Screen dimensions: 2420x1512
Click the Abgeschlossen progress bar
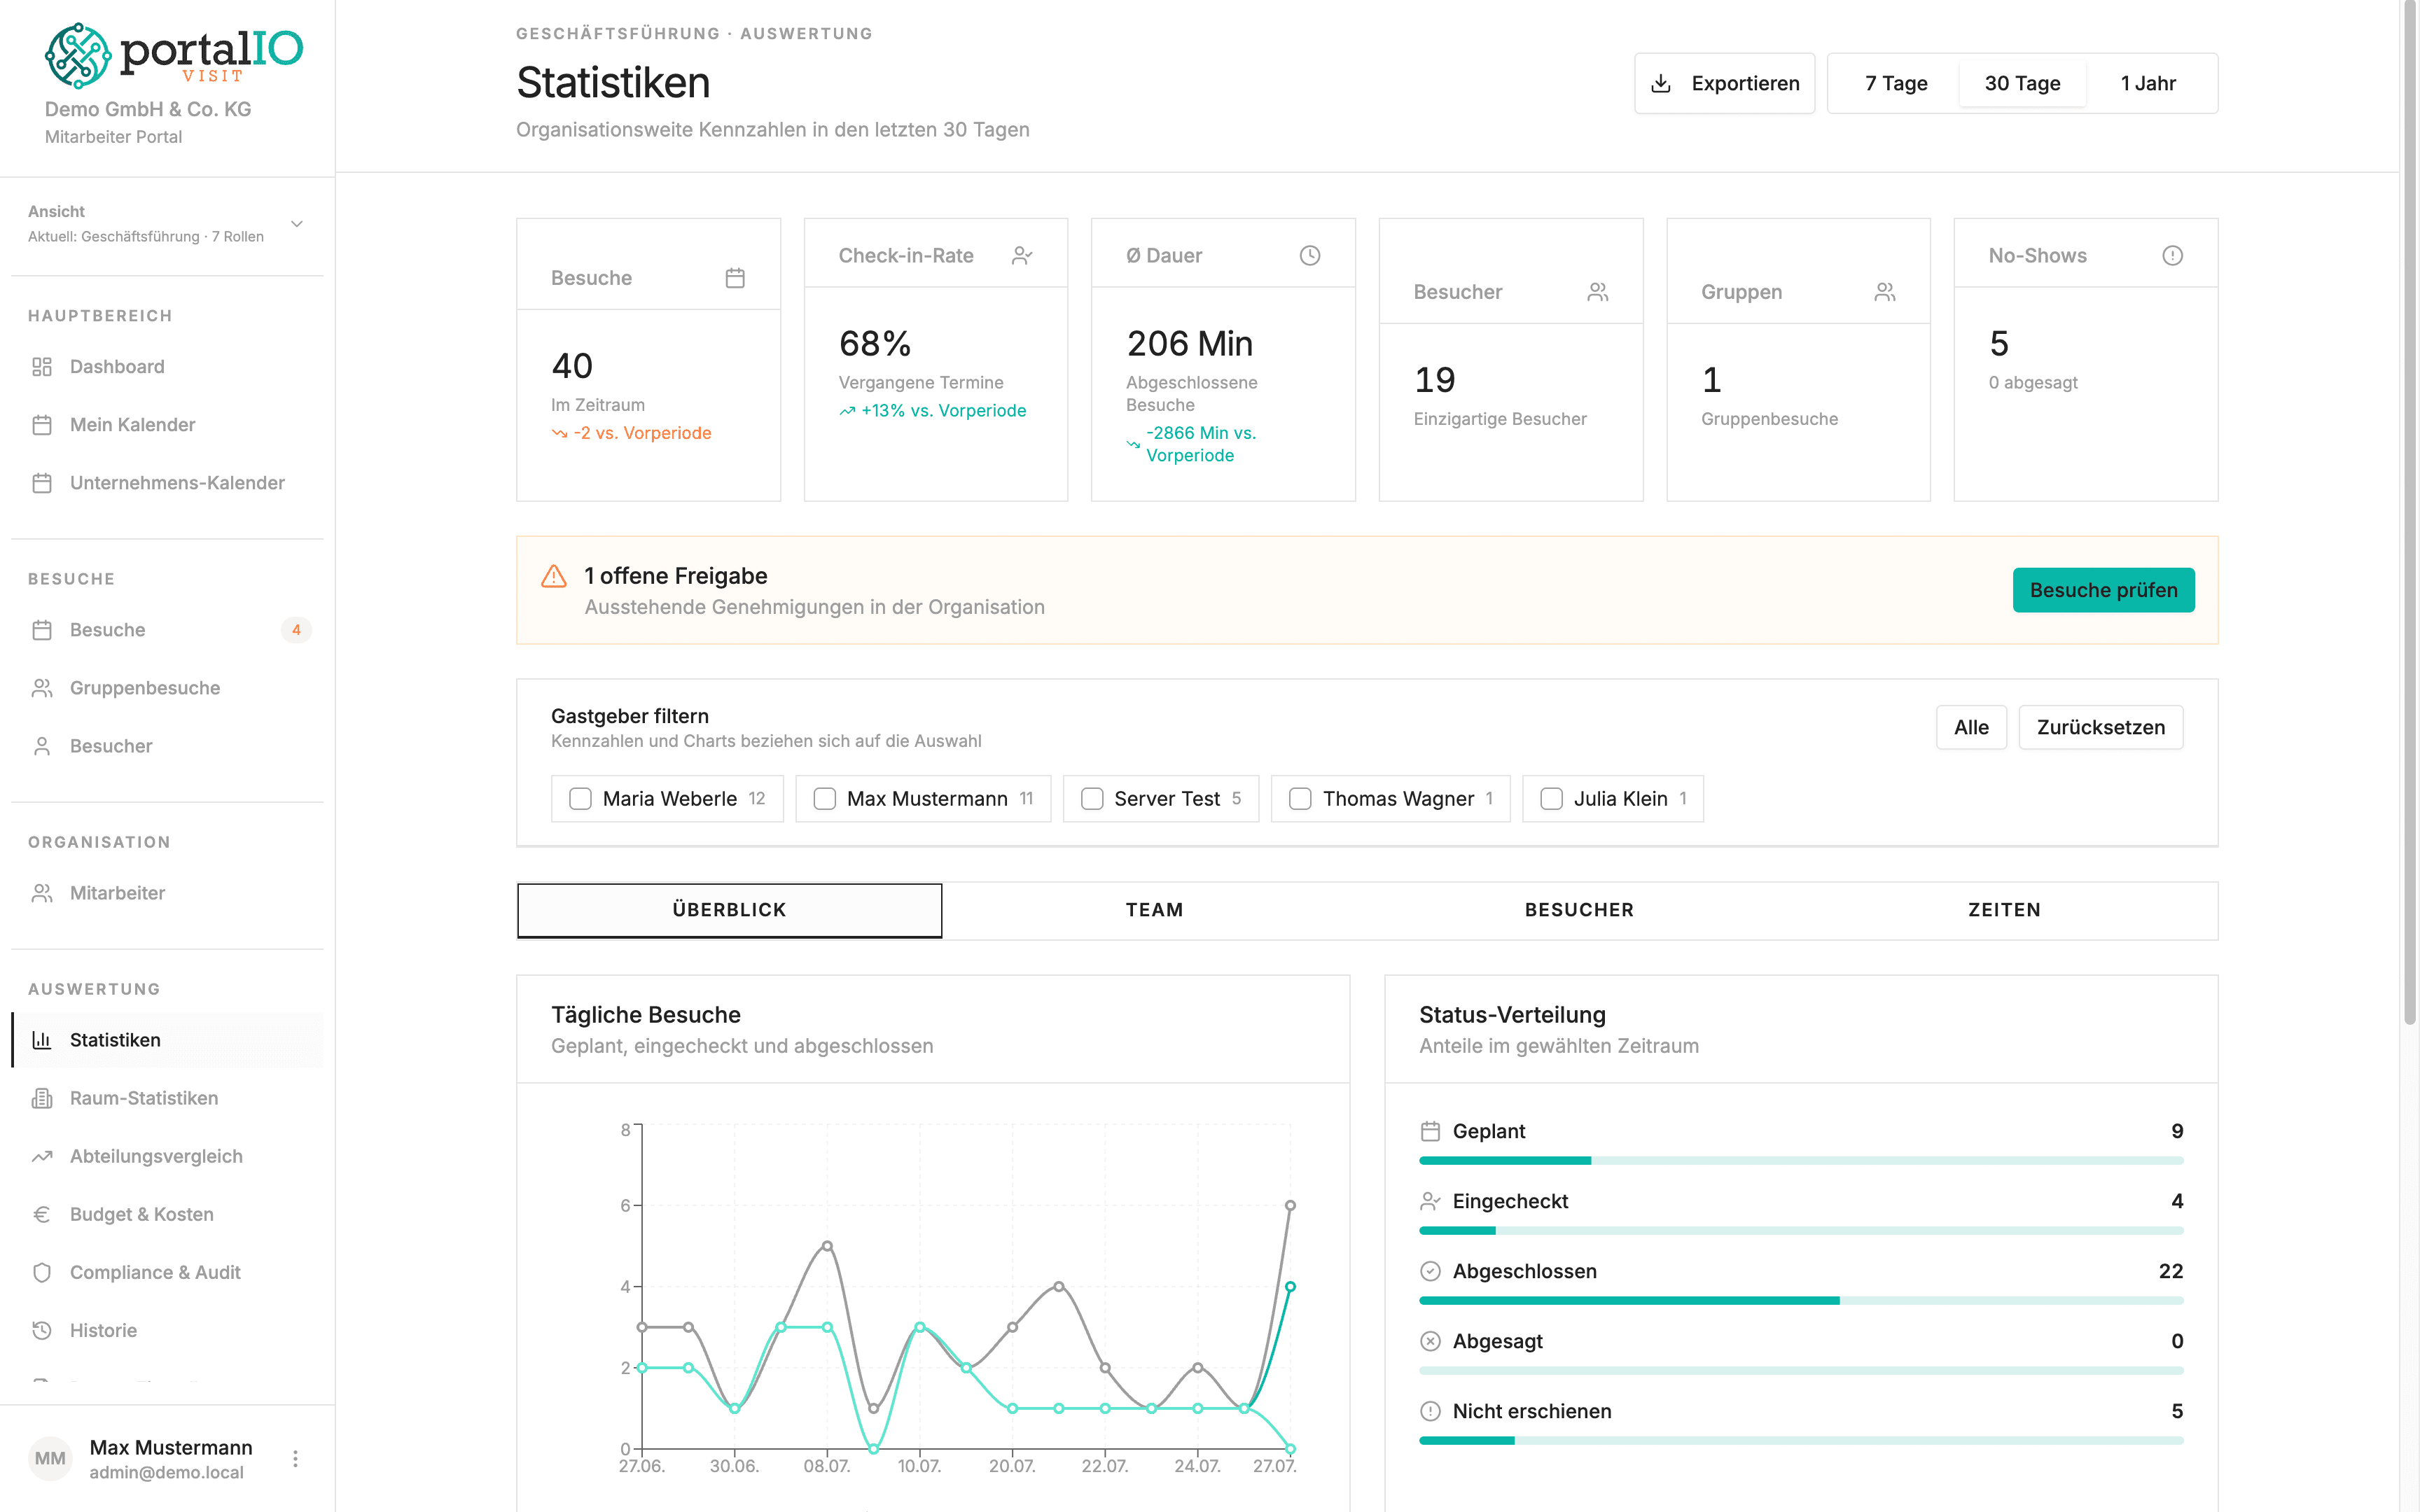[1801, 1301]
